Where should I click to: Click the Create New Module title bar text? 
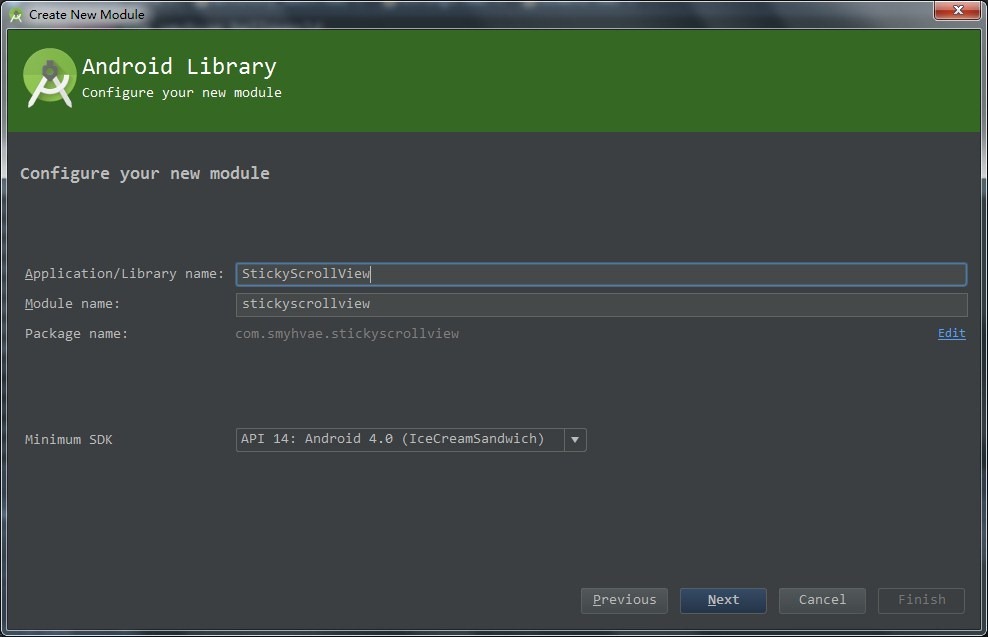click(x=86, y=14)
